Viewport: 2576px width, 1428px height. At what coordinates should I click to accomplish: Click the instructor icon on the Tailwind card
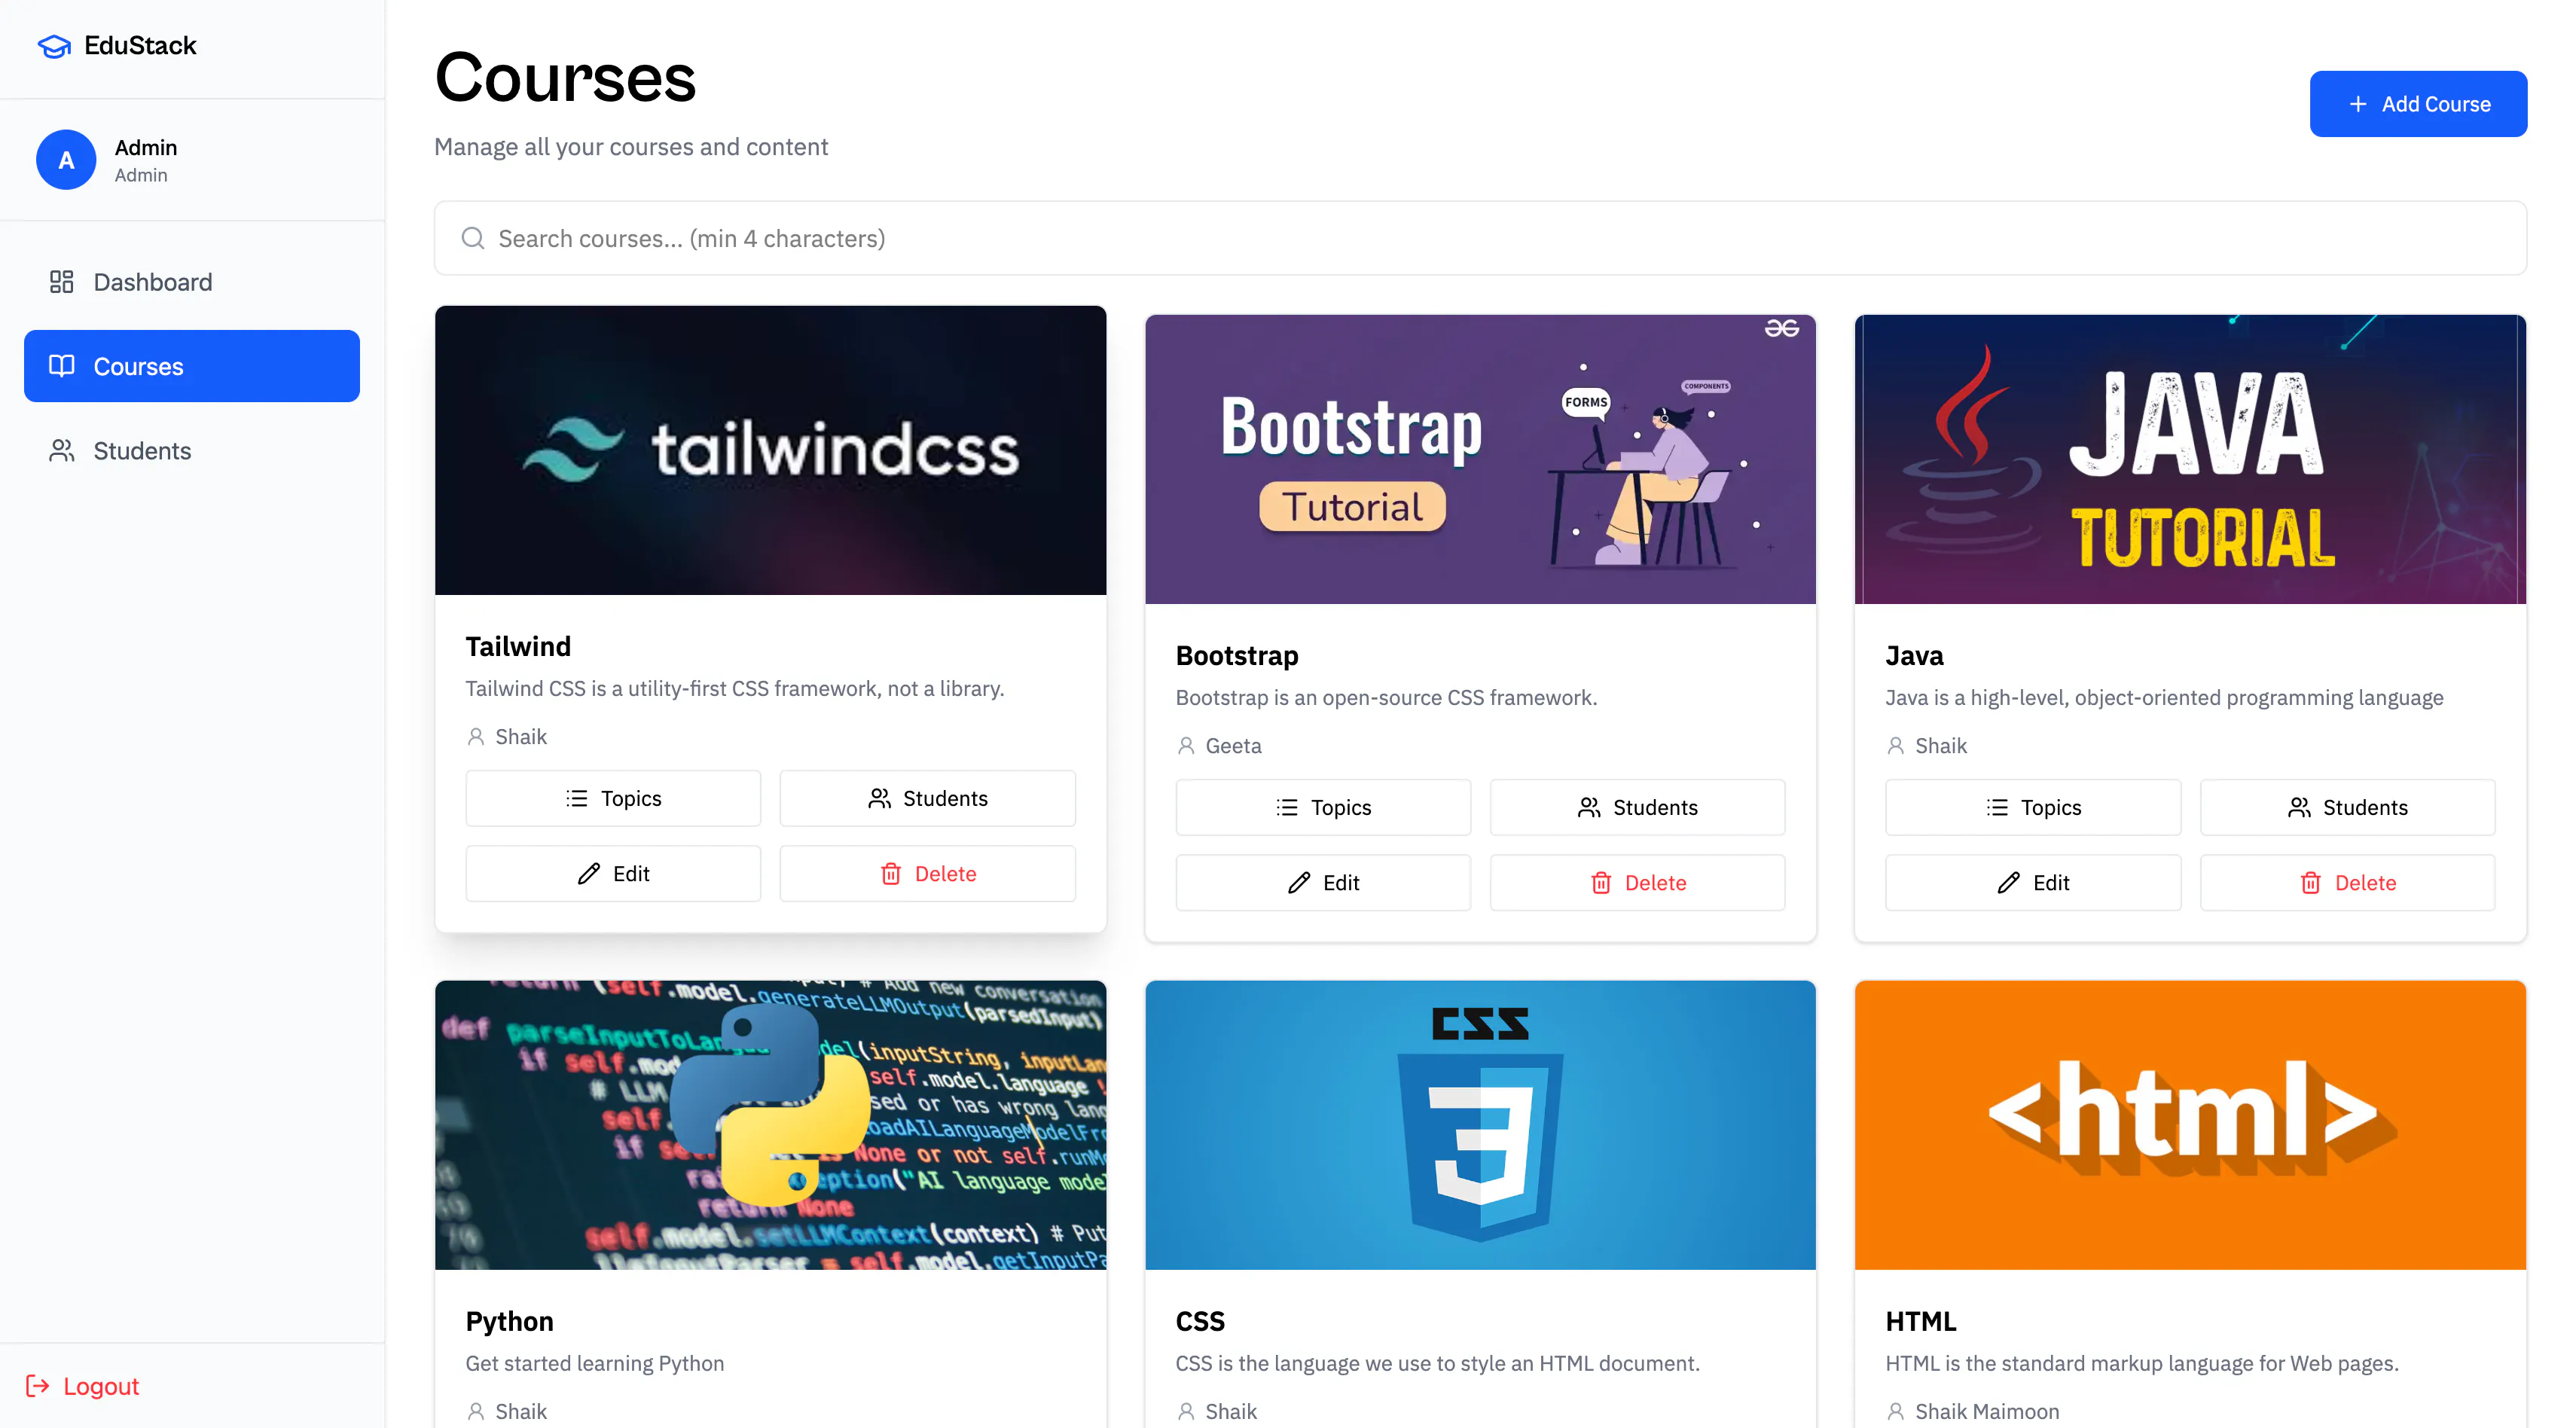(x=476, y=737)
